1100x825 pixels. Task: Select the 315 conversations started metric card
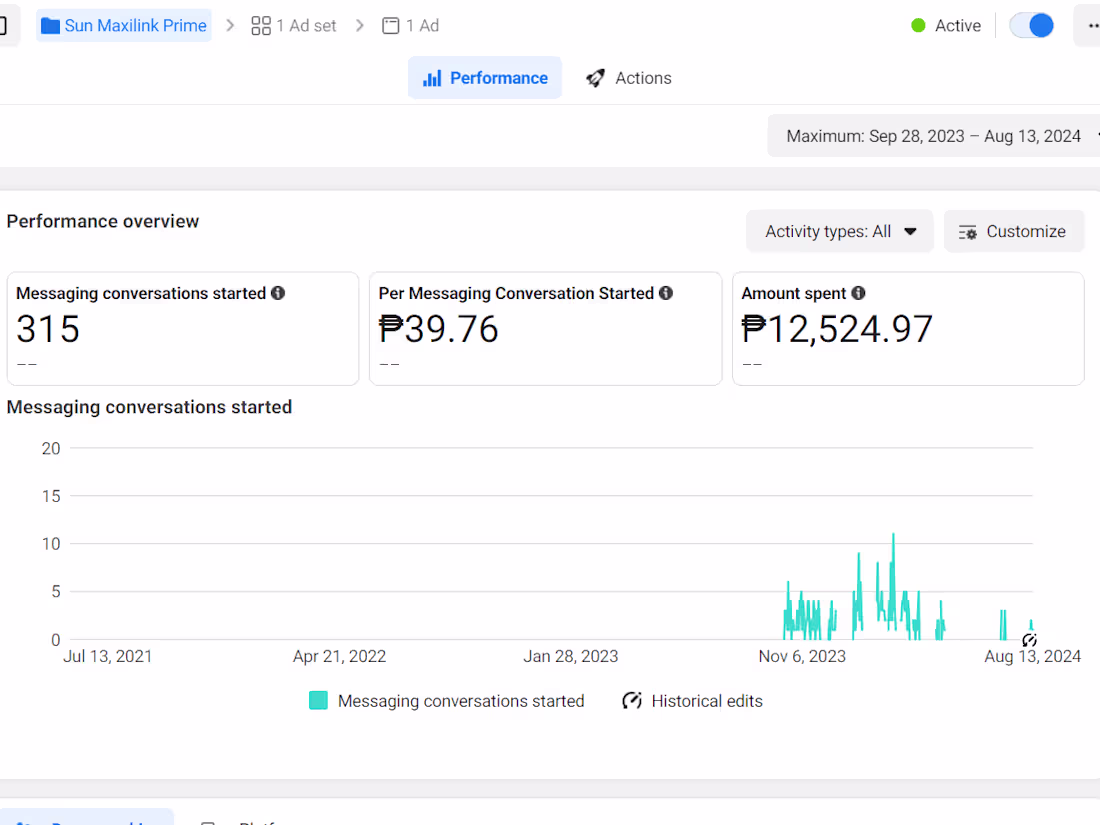coord(183,329)
